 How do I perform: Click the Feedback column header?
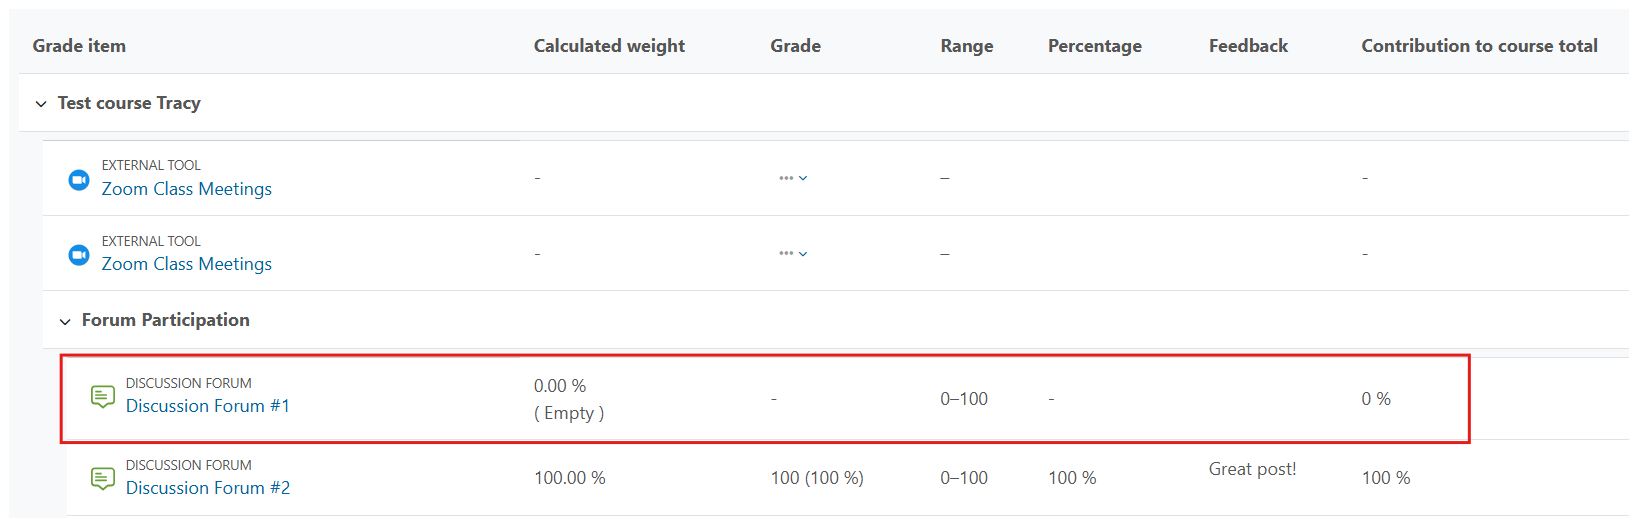(x=1249, y=46)
